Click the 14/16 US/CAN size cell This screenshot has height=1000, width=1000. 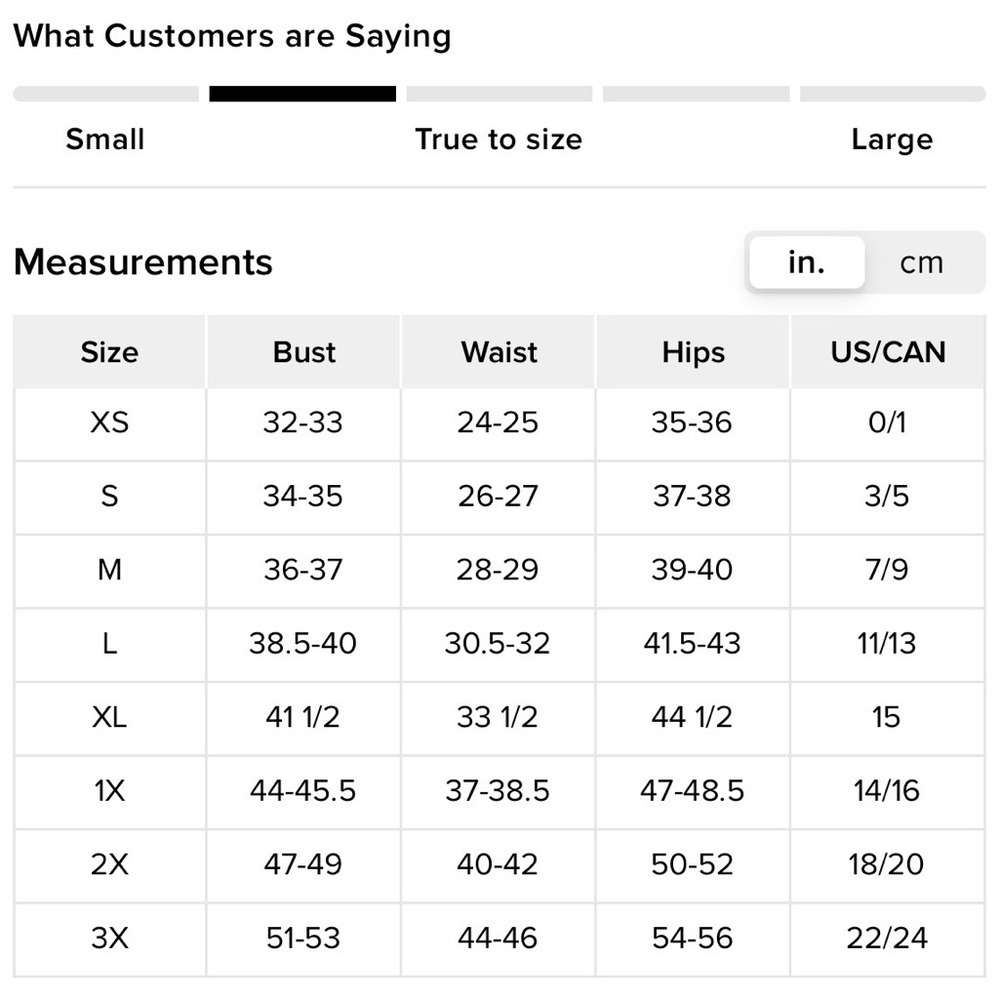887,791
